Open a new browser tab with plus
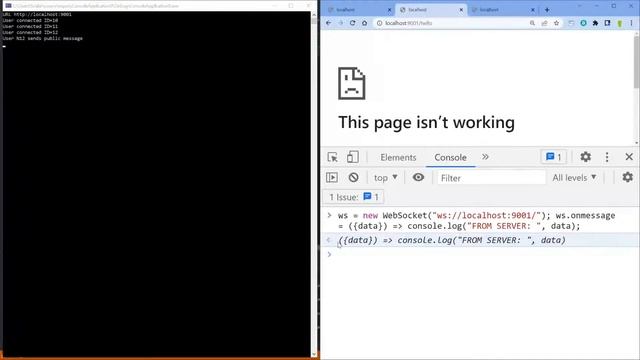640x360 pixels. click(547, 9)
